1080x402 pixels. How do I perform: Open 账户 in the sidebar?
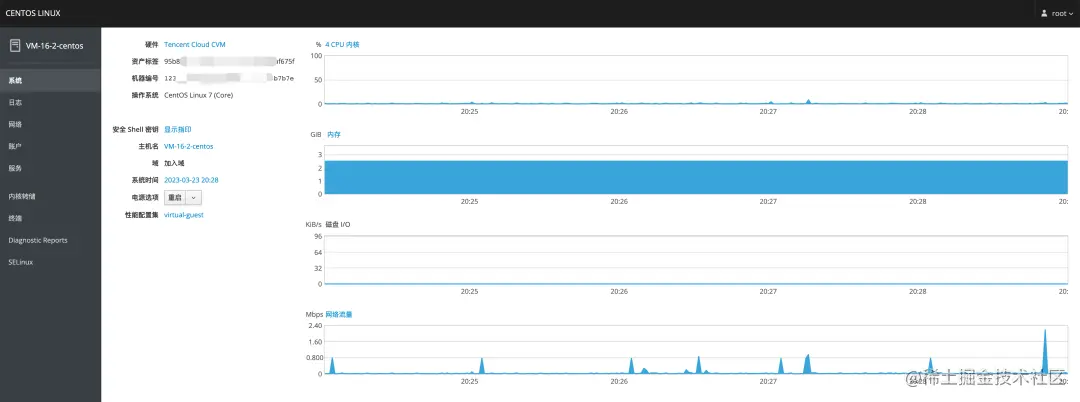(x=50, y=146)
